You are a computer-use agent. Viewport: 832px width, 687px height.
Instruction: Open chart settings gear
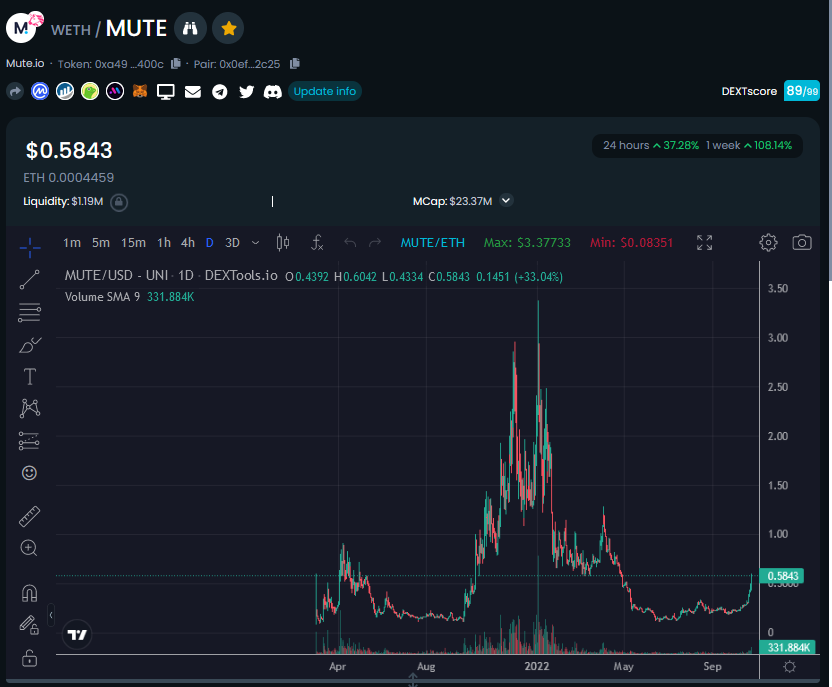click(x=768, y=243)
